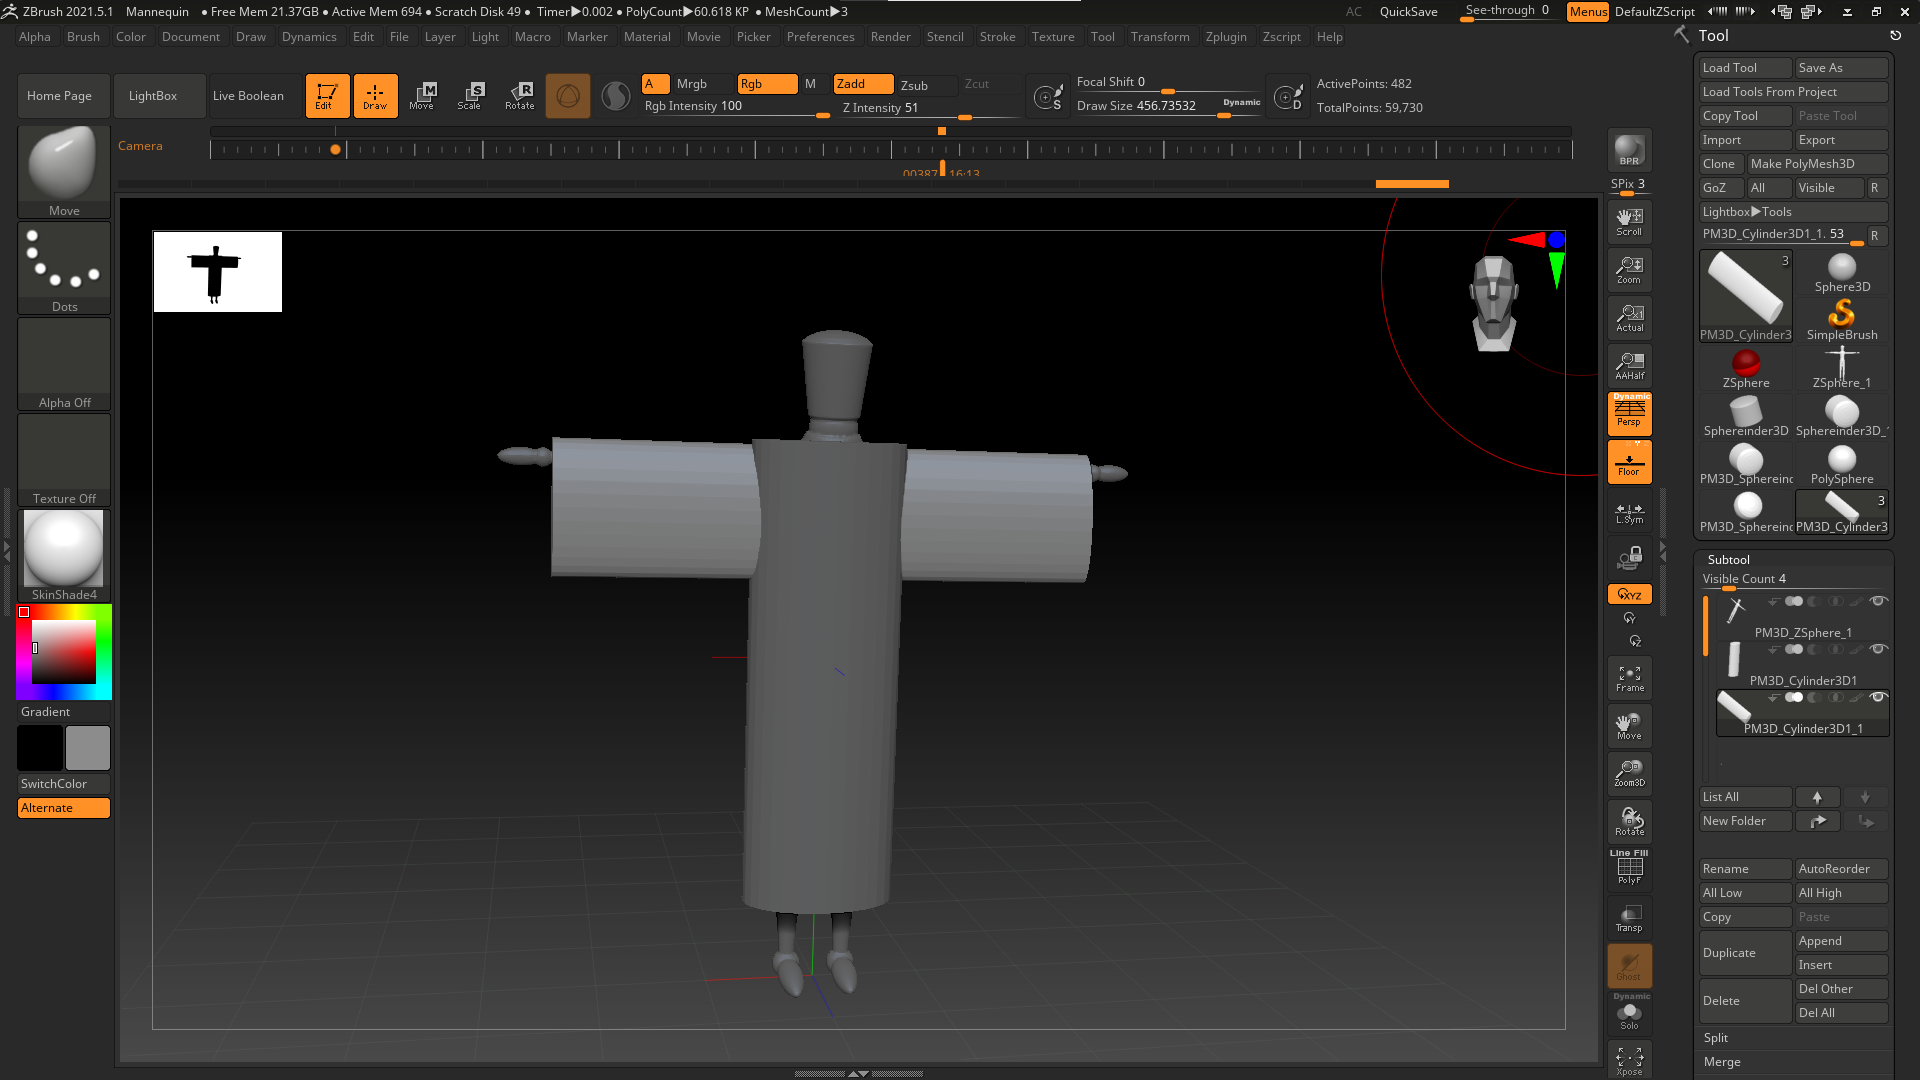Open the Zplugin menu
The image size is (1920, 1080).
point(1225,37)
